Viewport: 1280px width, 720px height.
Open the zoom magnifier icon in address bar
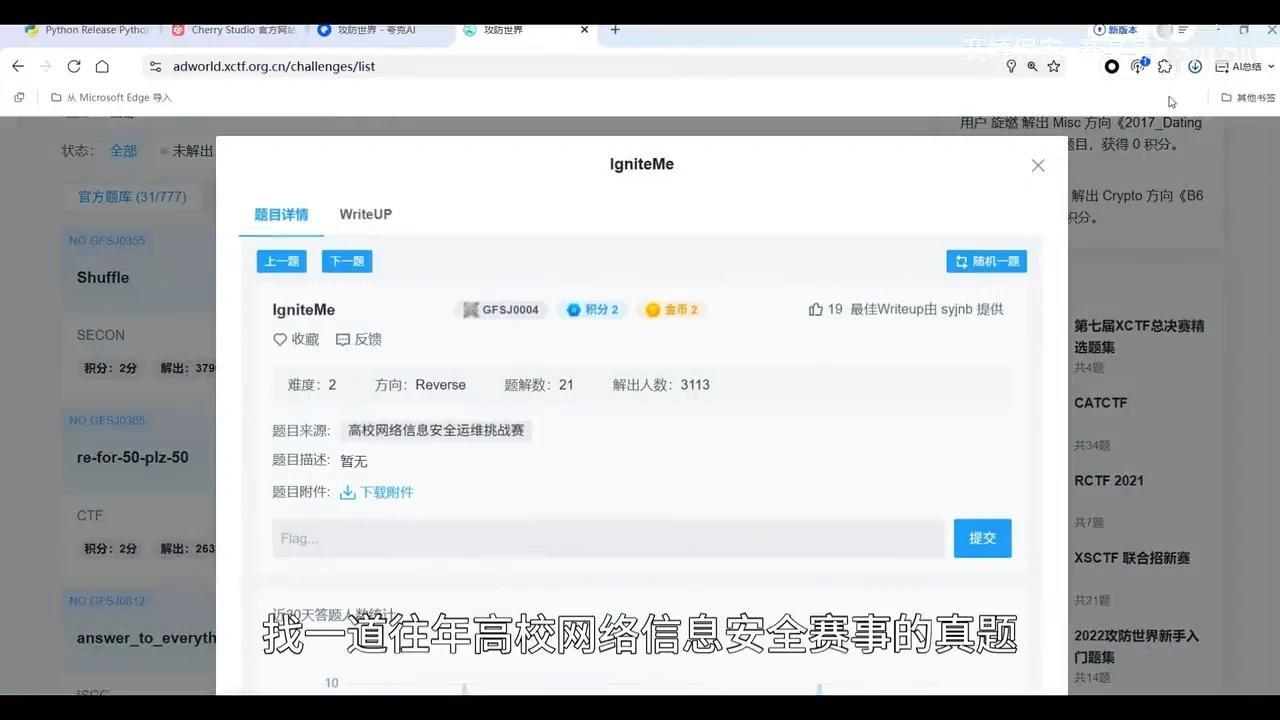tap(1032, 66)
